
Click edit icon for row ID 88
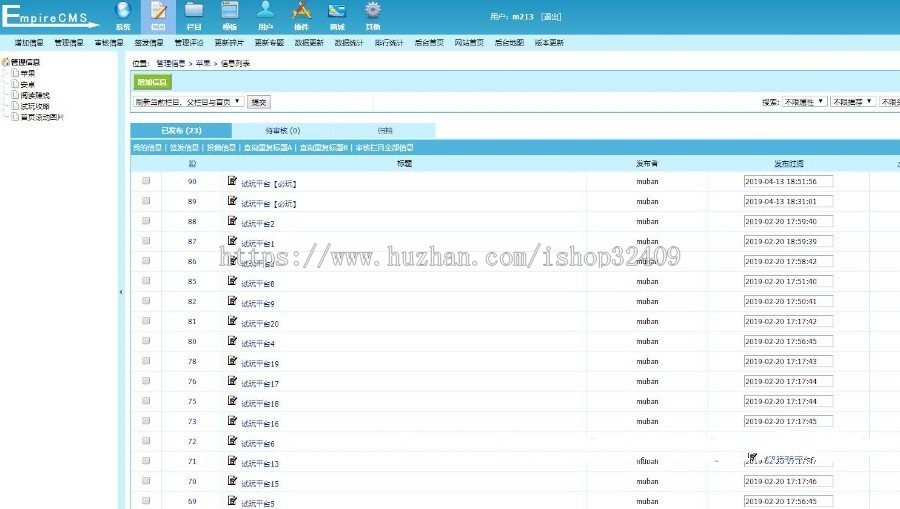coord(232,221)
